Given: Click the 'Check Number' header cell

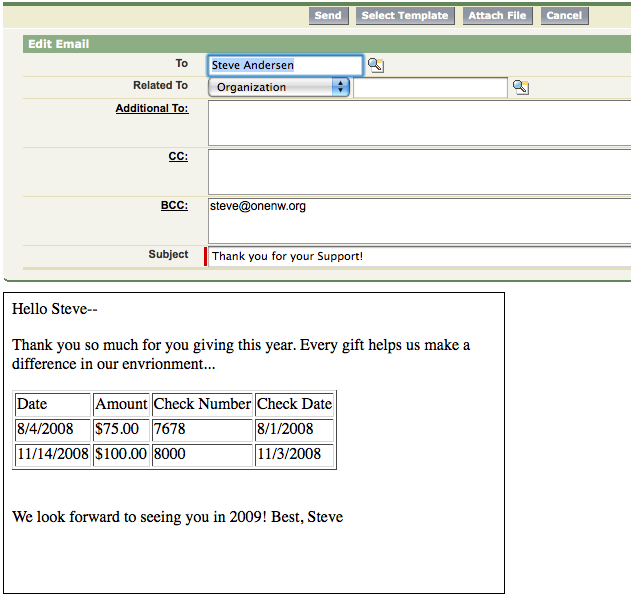Looking at the screenshot, I should pos(202,404).
